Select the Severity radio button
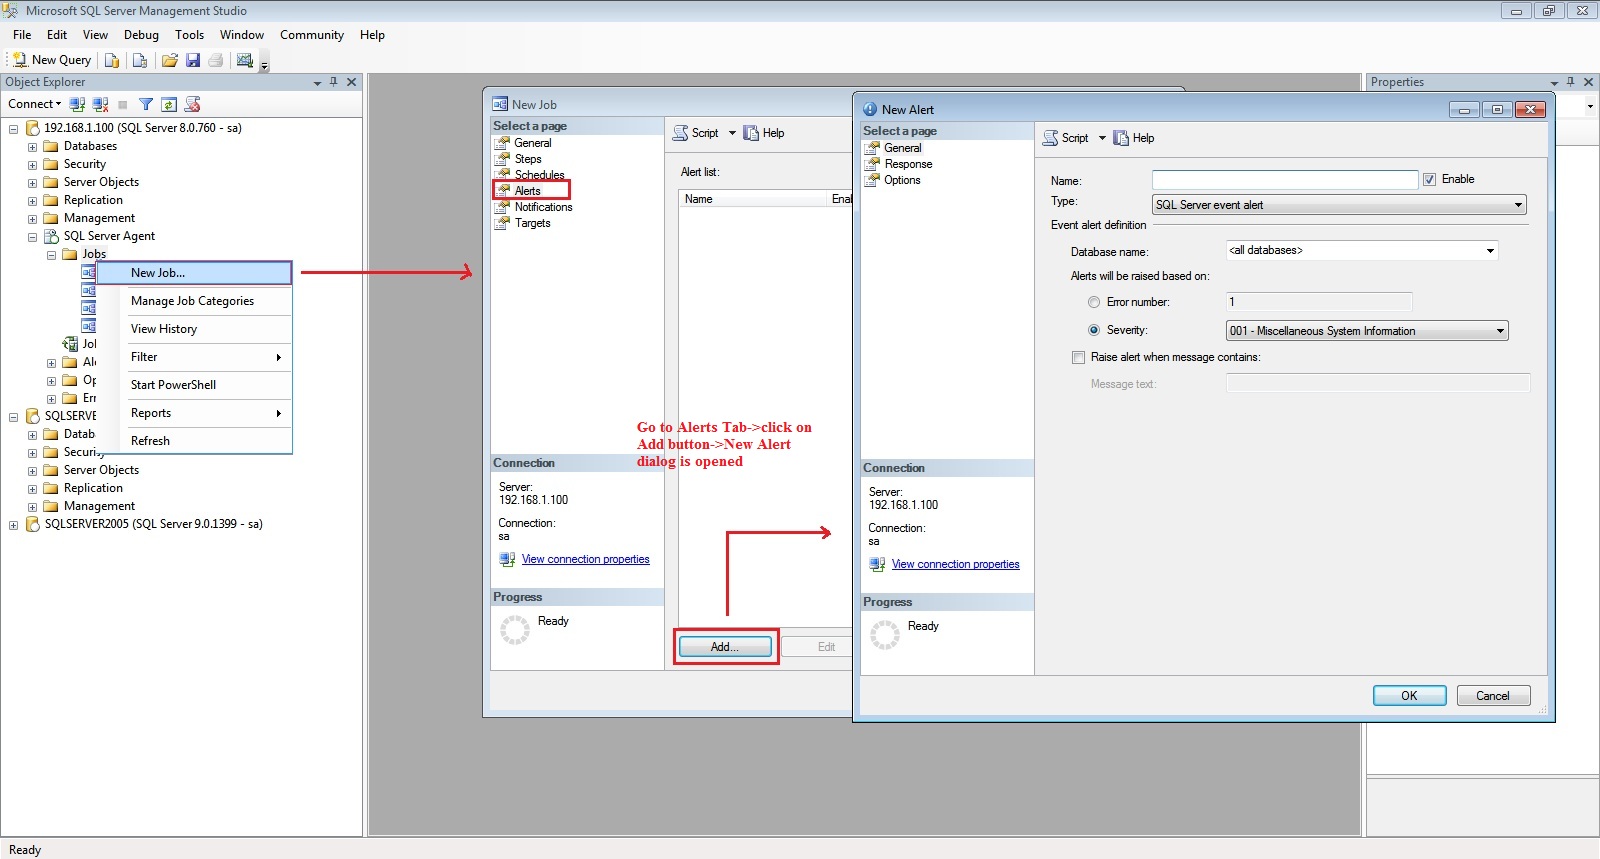This screenshot has height=859, width=1600. 1094,330
